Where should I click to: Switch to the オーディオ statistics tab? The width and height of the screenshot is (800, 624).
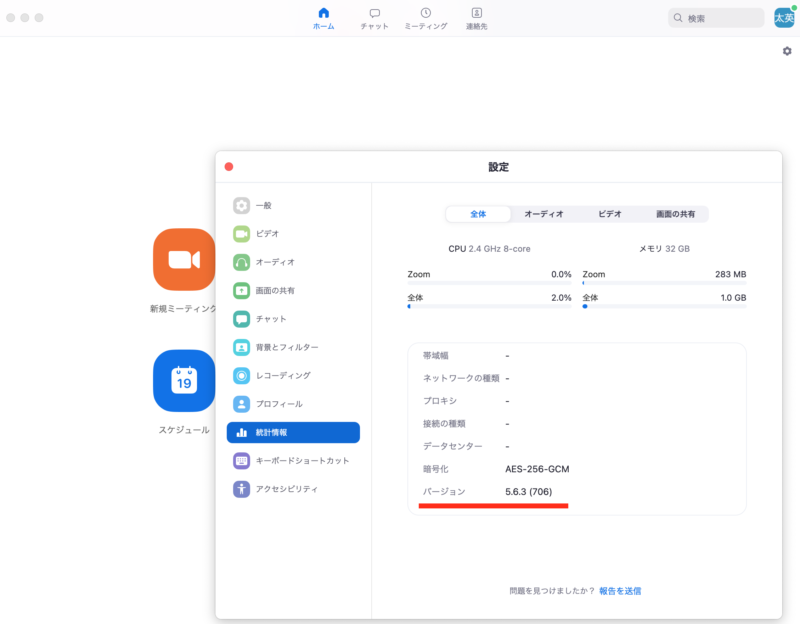click(x=544, y=214)
